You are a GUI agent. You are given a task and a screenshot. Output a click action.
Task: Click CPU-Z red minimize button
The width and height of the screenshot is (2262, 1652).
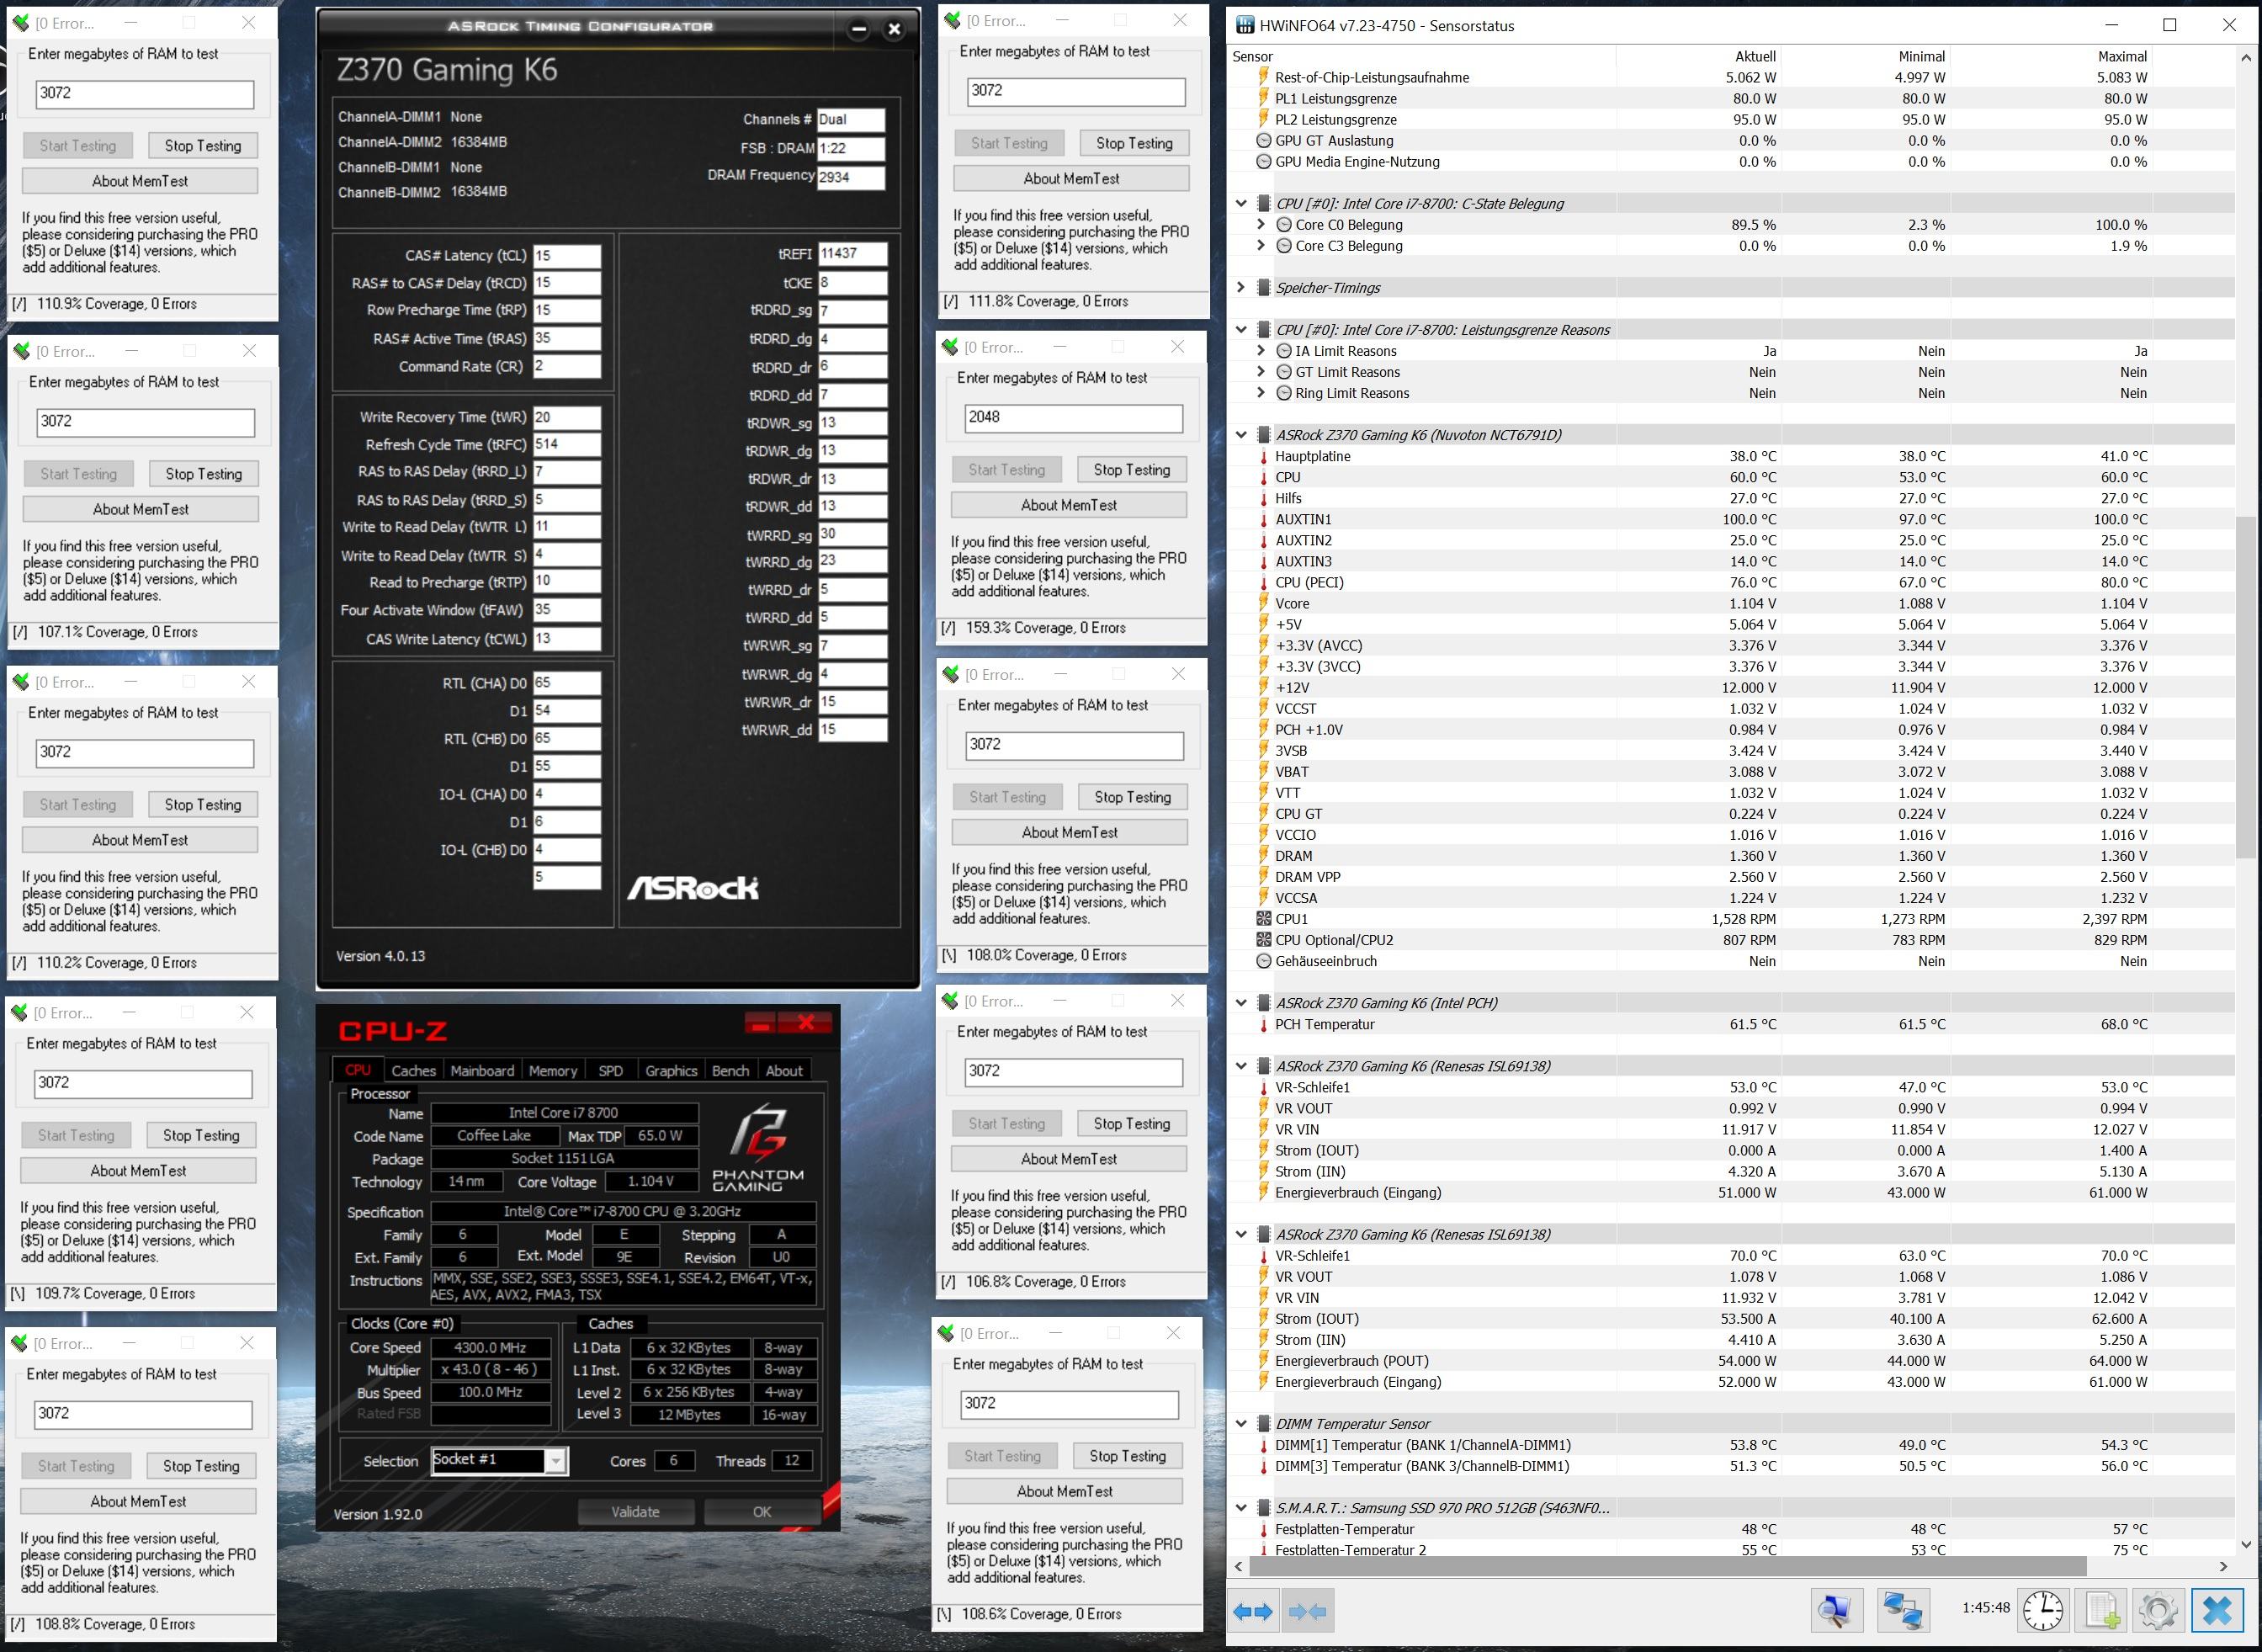click(761, 1022)
